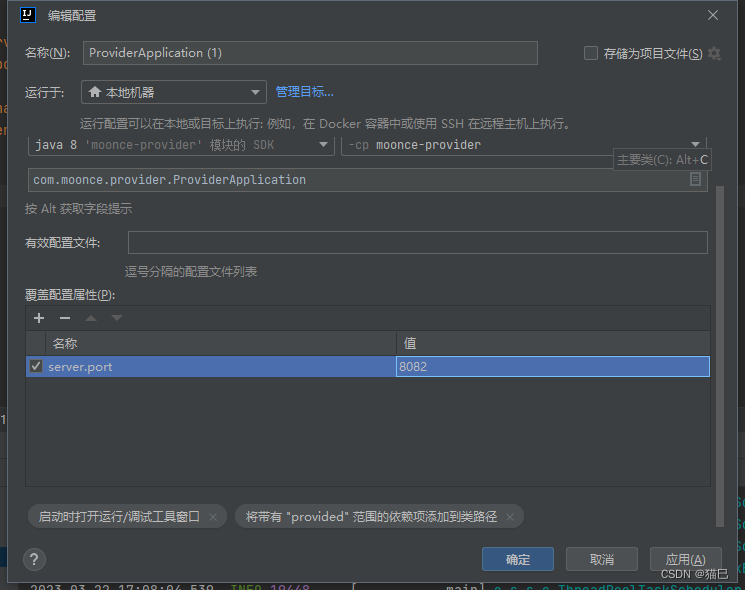
Task: Toggle the store as project file checkbox
Action: (x=591, y=53)
